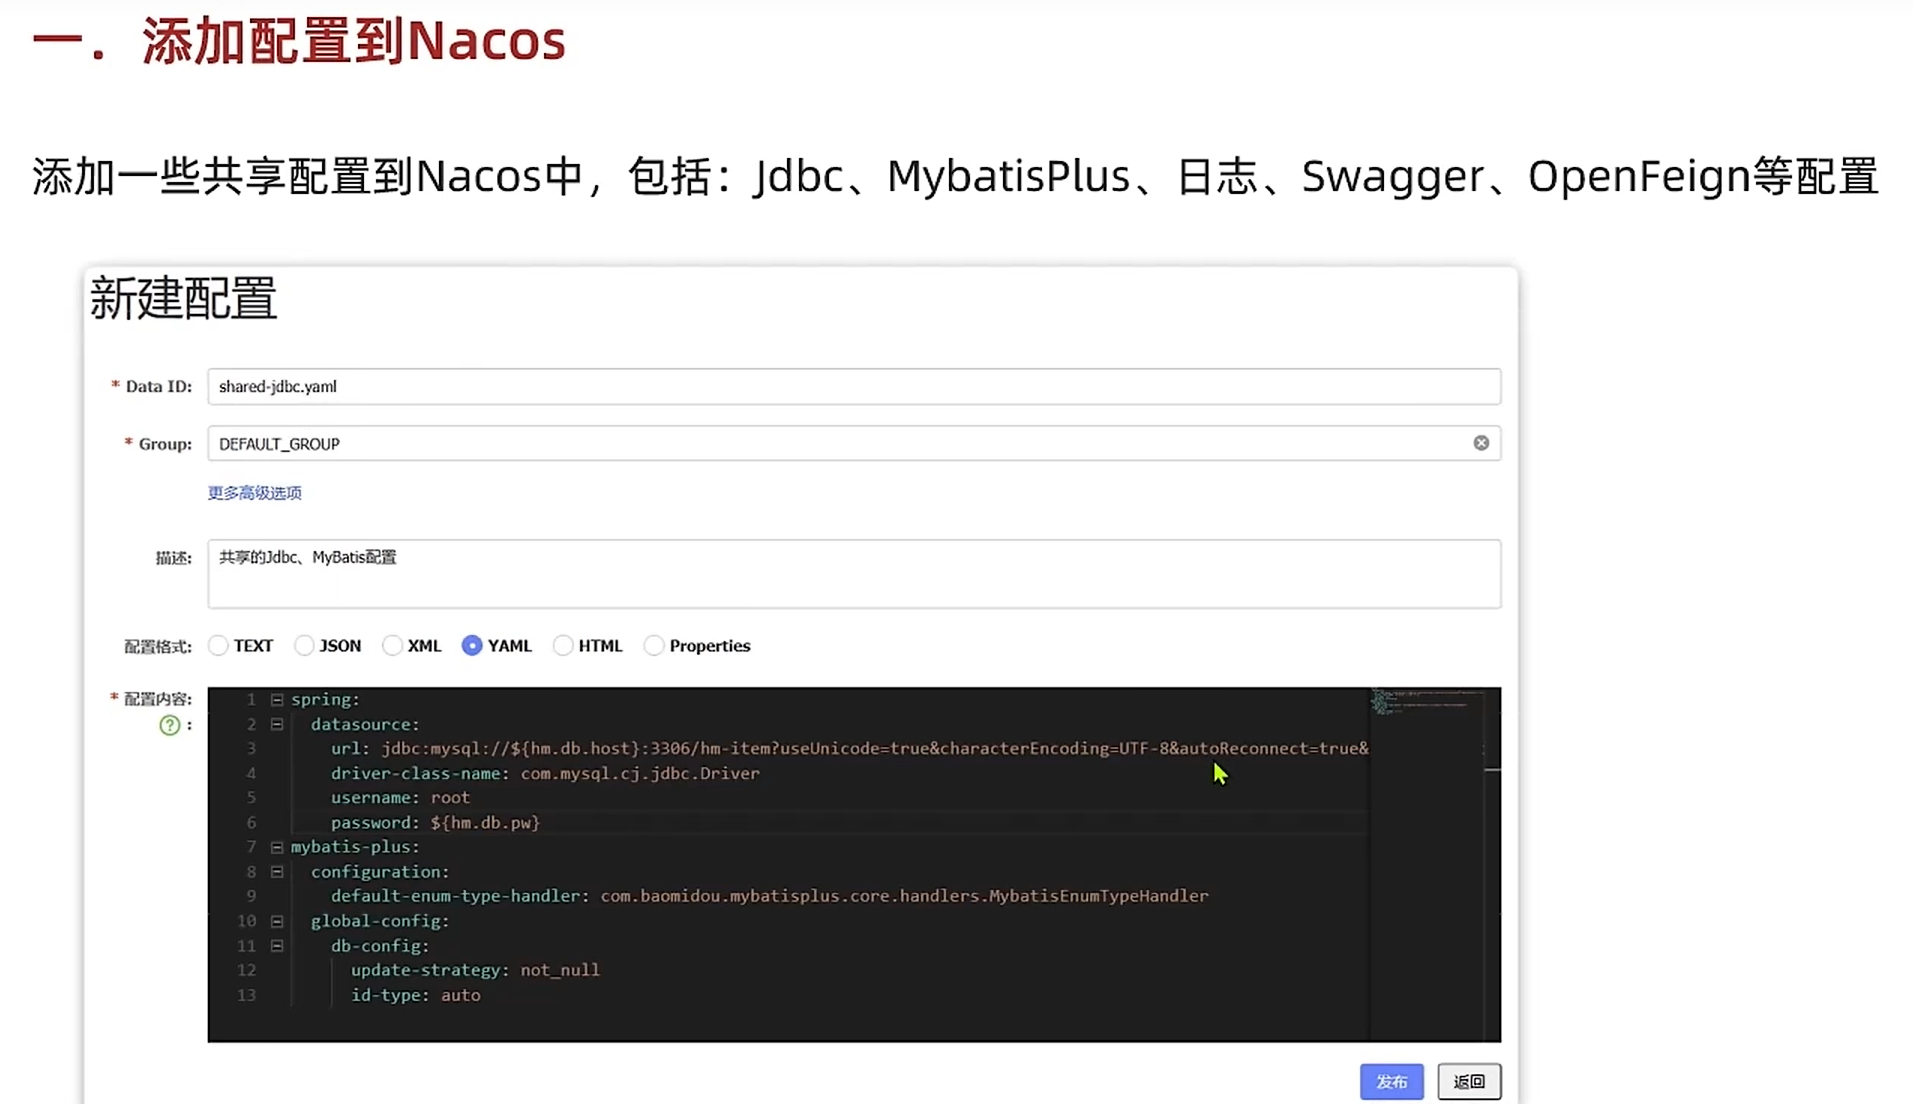Image resolution: width=1913 pixels, height=1104 pixels.
Task: Clear the Group field with the X icon
Action: point(1481,443)
